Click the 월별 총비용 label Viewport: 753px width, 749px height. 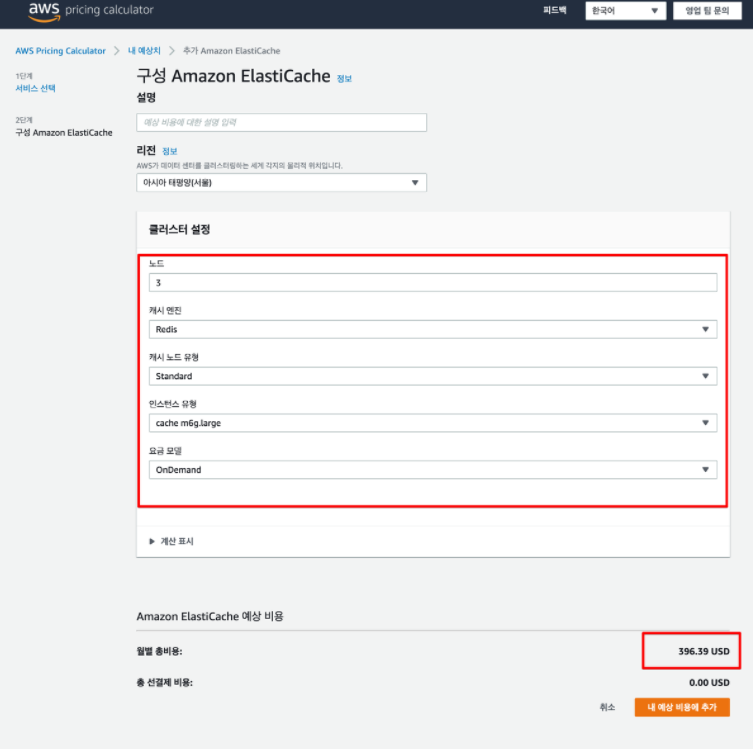click(x=159, y=652)
